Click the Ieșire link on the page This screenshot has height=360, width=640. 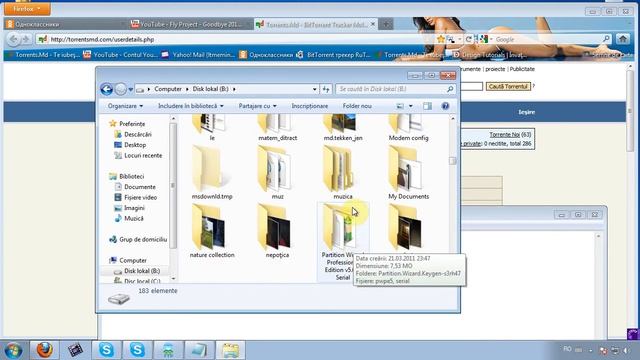[527, 112]
